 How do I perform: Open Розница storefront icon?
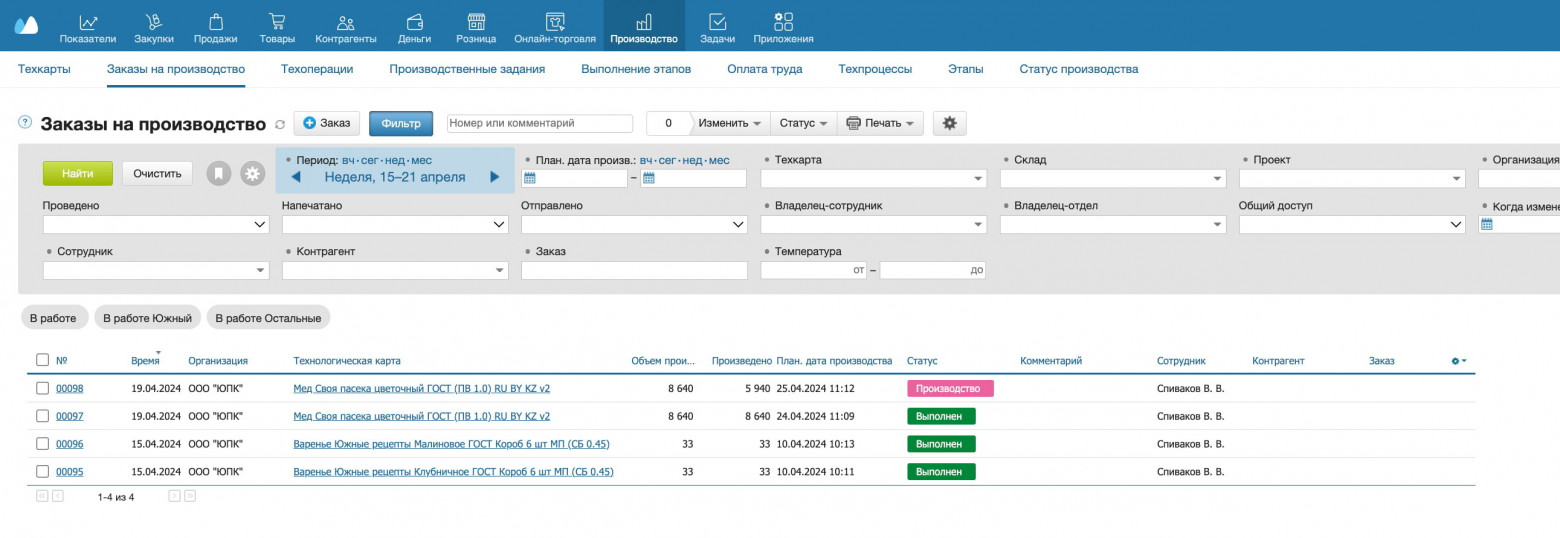[x=476, y=22]
